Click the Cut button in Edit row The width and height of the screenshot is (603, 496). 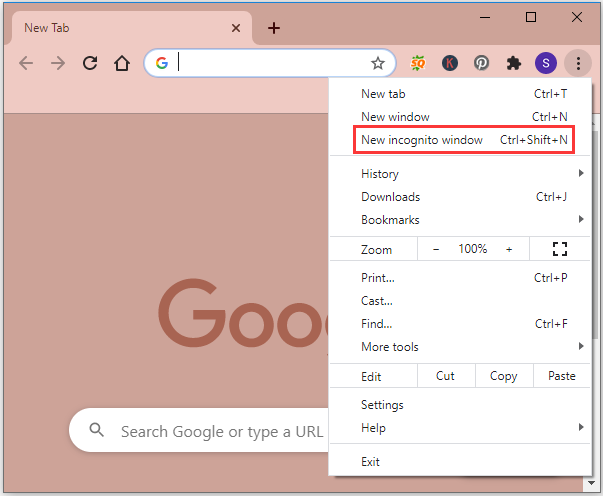(x=446, y=376)
